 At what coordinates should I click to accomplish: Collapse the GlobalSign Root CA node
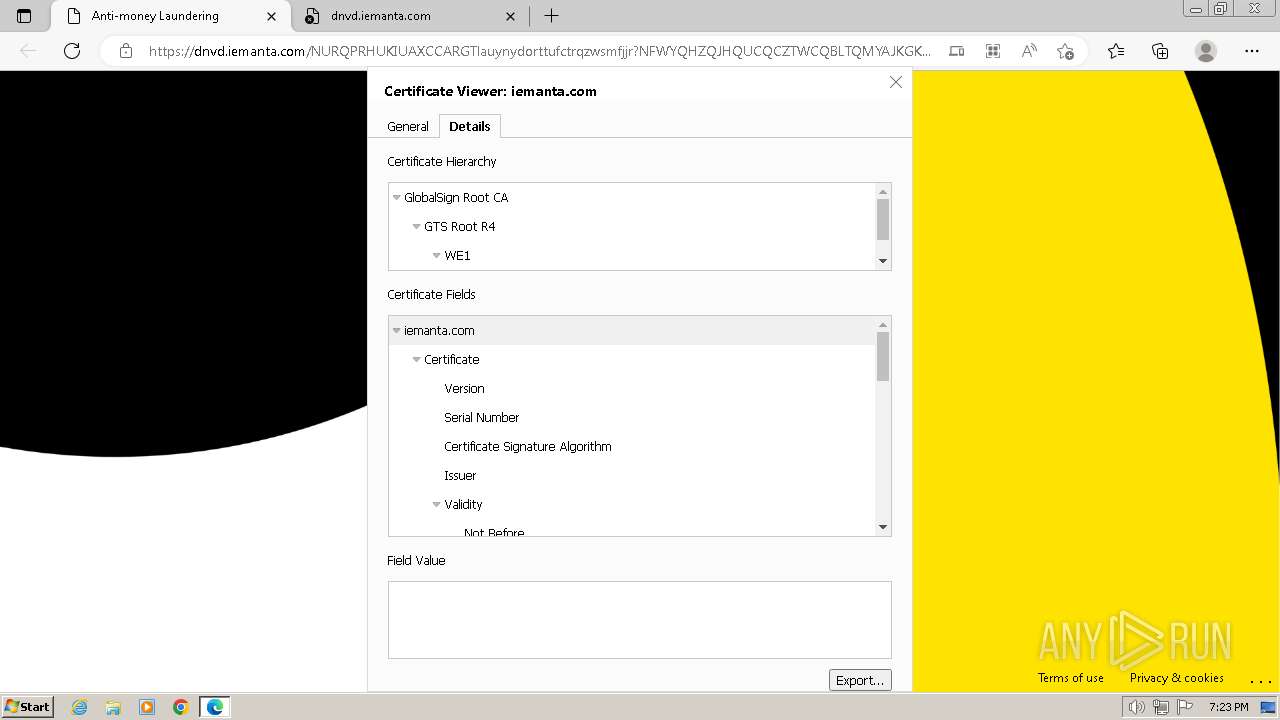click(397, 198)
